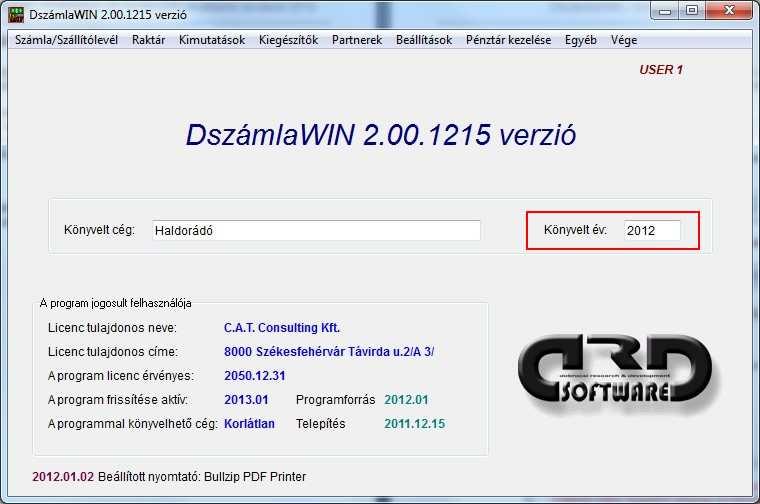Click the A programmal könyvelhető cég label
The width and height of the screenshot is (760, 504).
[133, 424]
